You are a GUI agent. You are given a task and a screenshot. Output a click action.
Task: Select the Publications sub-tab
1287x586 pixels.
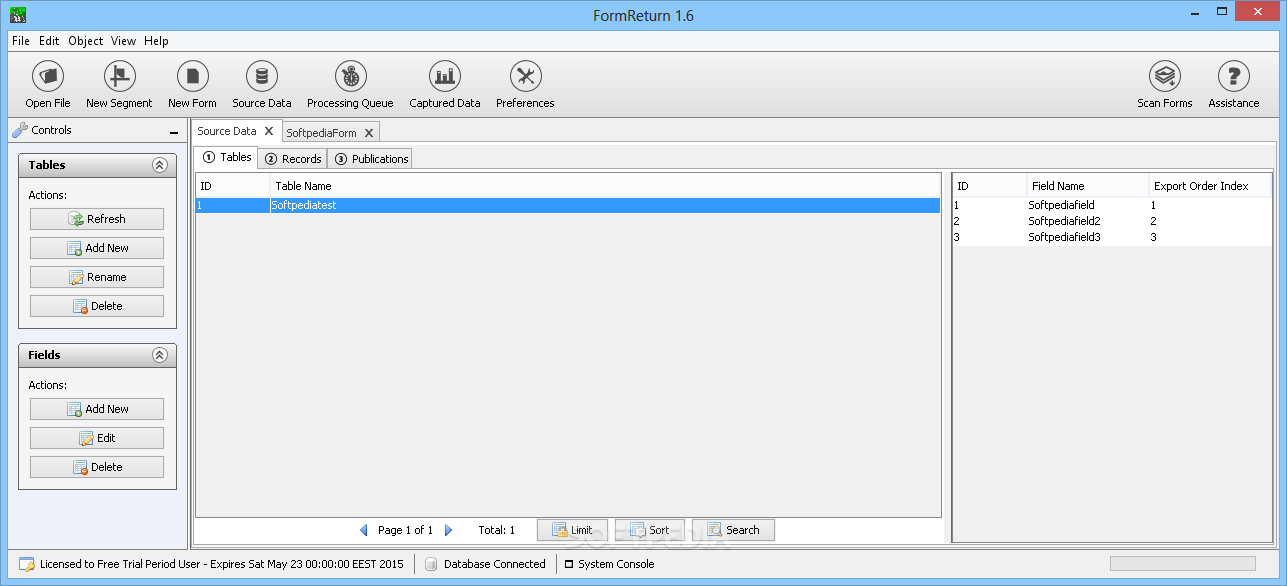coord(370,158)
